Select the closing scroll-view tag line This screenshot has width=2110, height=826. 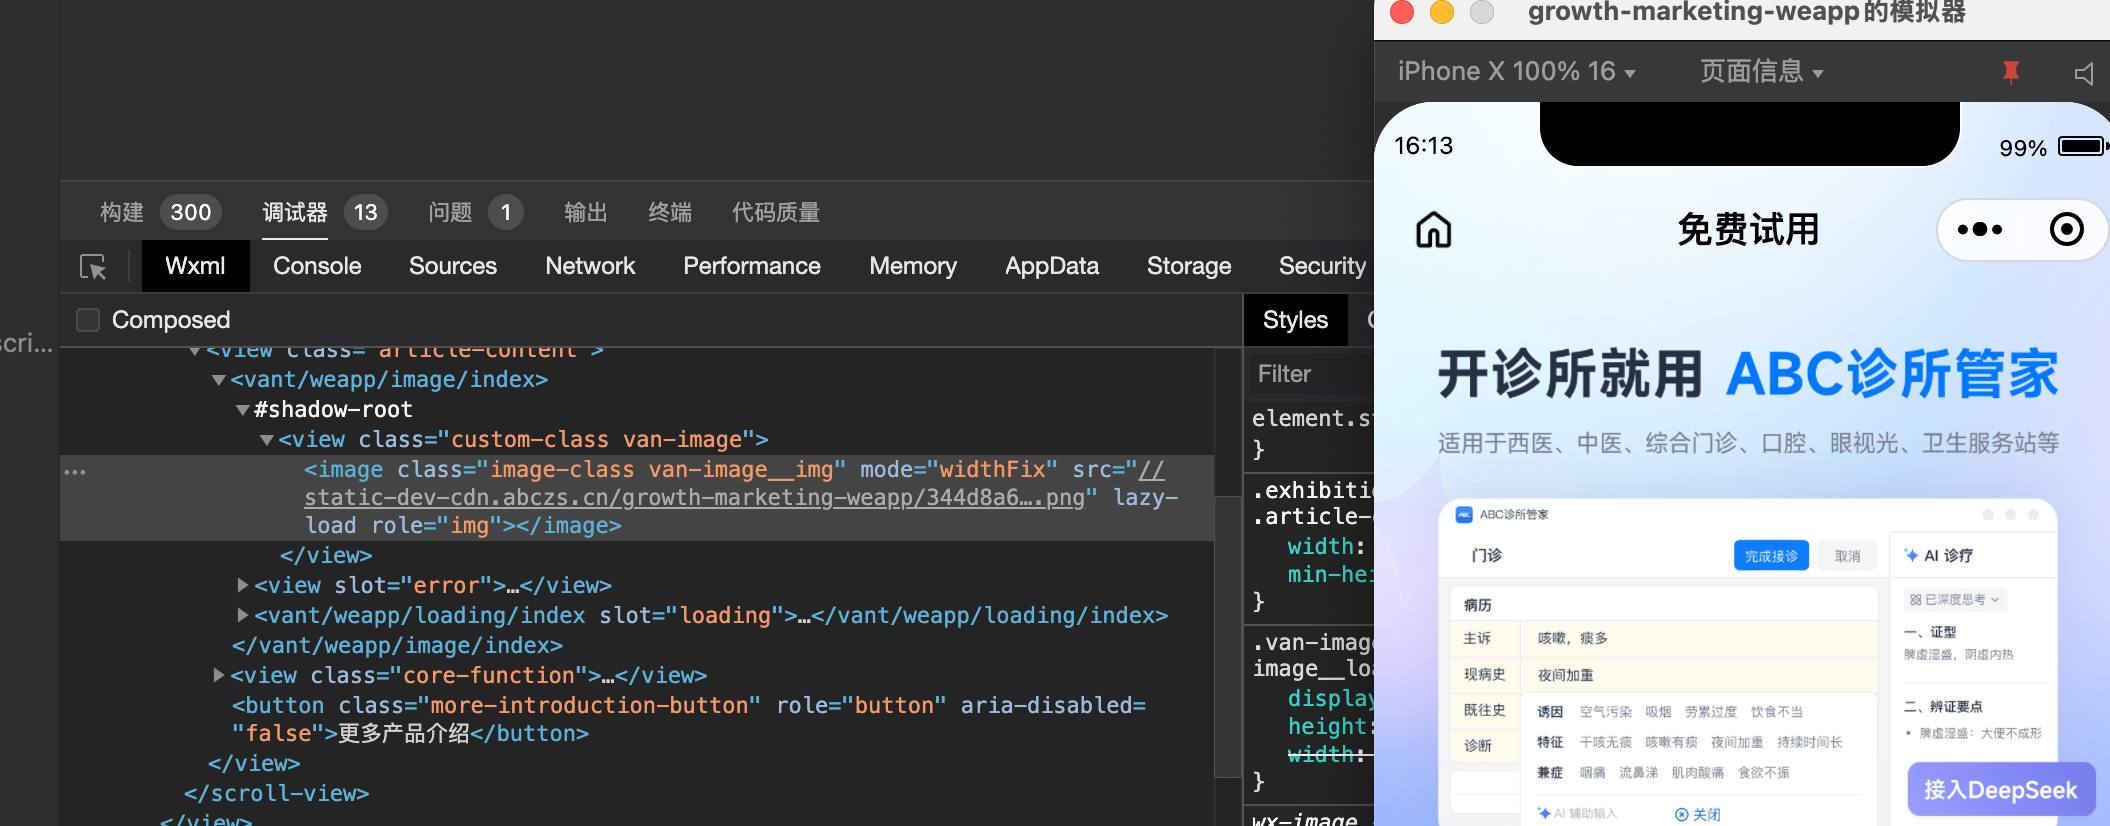point(277,794)
